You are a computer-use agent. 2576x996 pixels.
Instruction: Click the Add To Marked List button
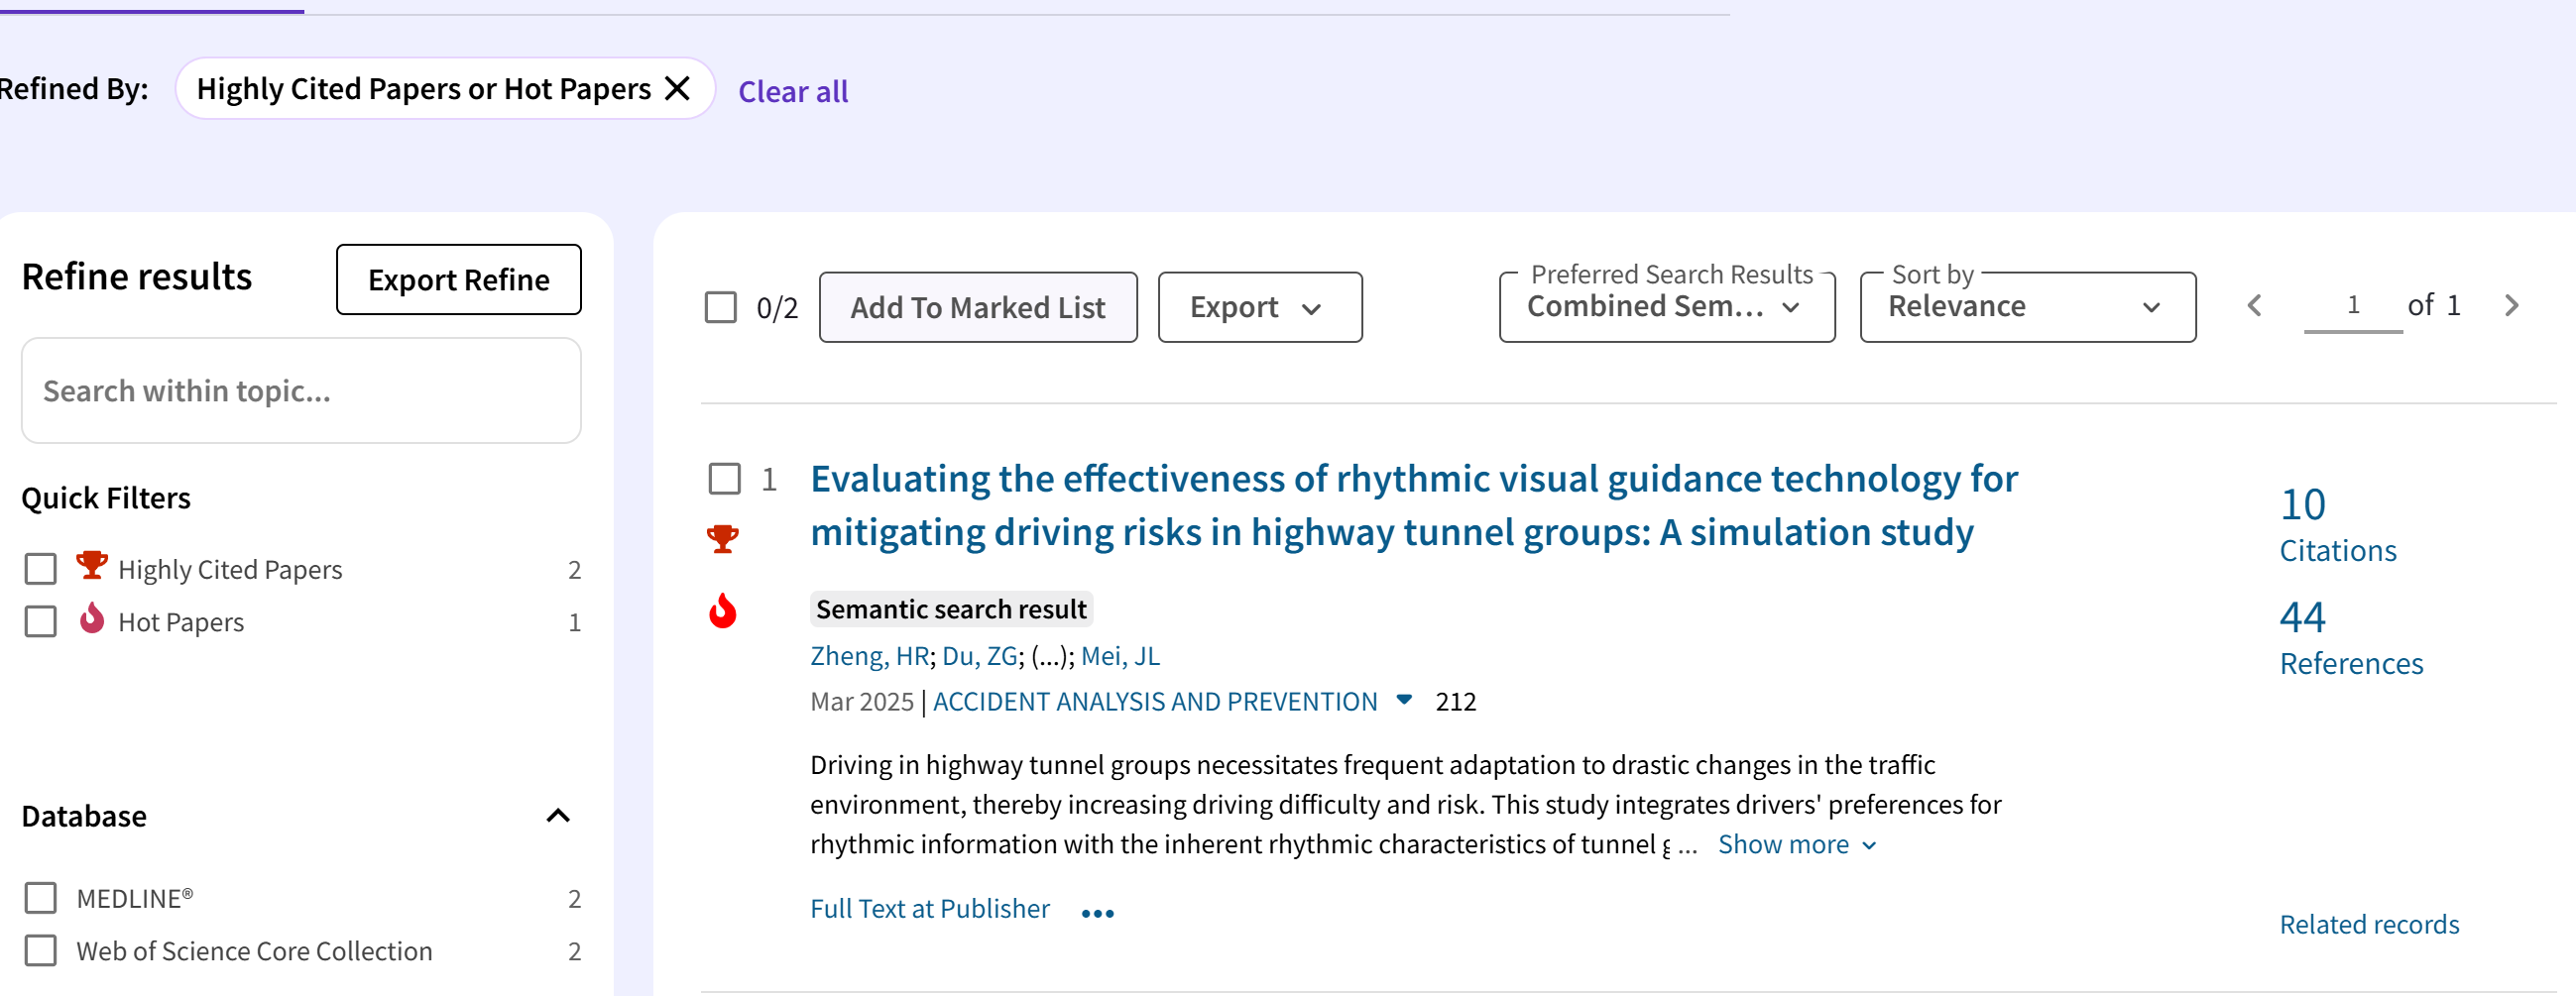coord(977,307)
